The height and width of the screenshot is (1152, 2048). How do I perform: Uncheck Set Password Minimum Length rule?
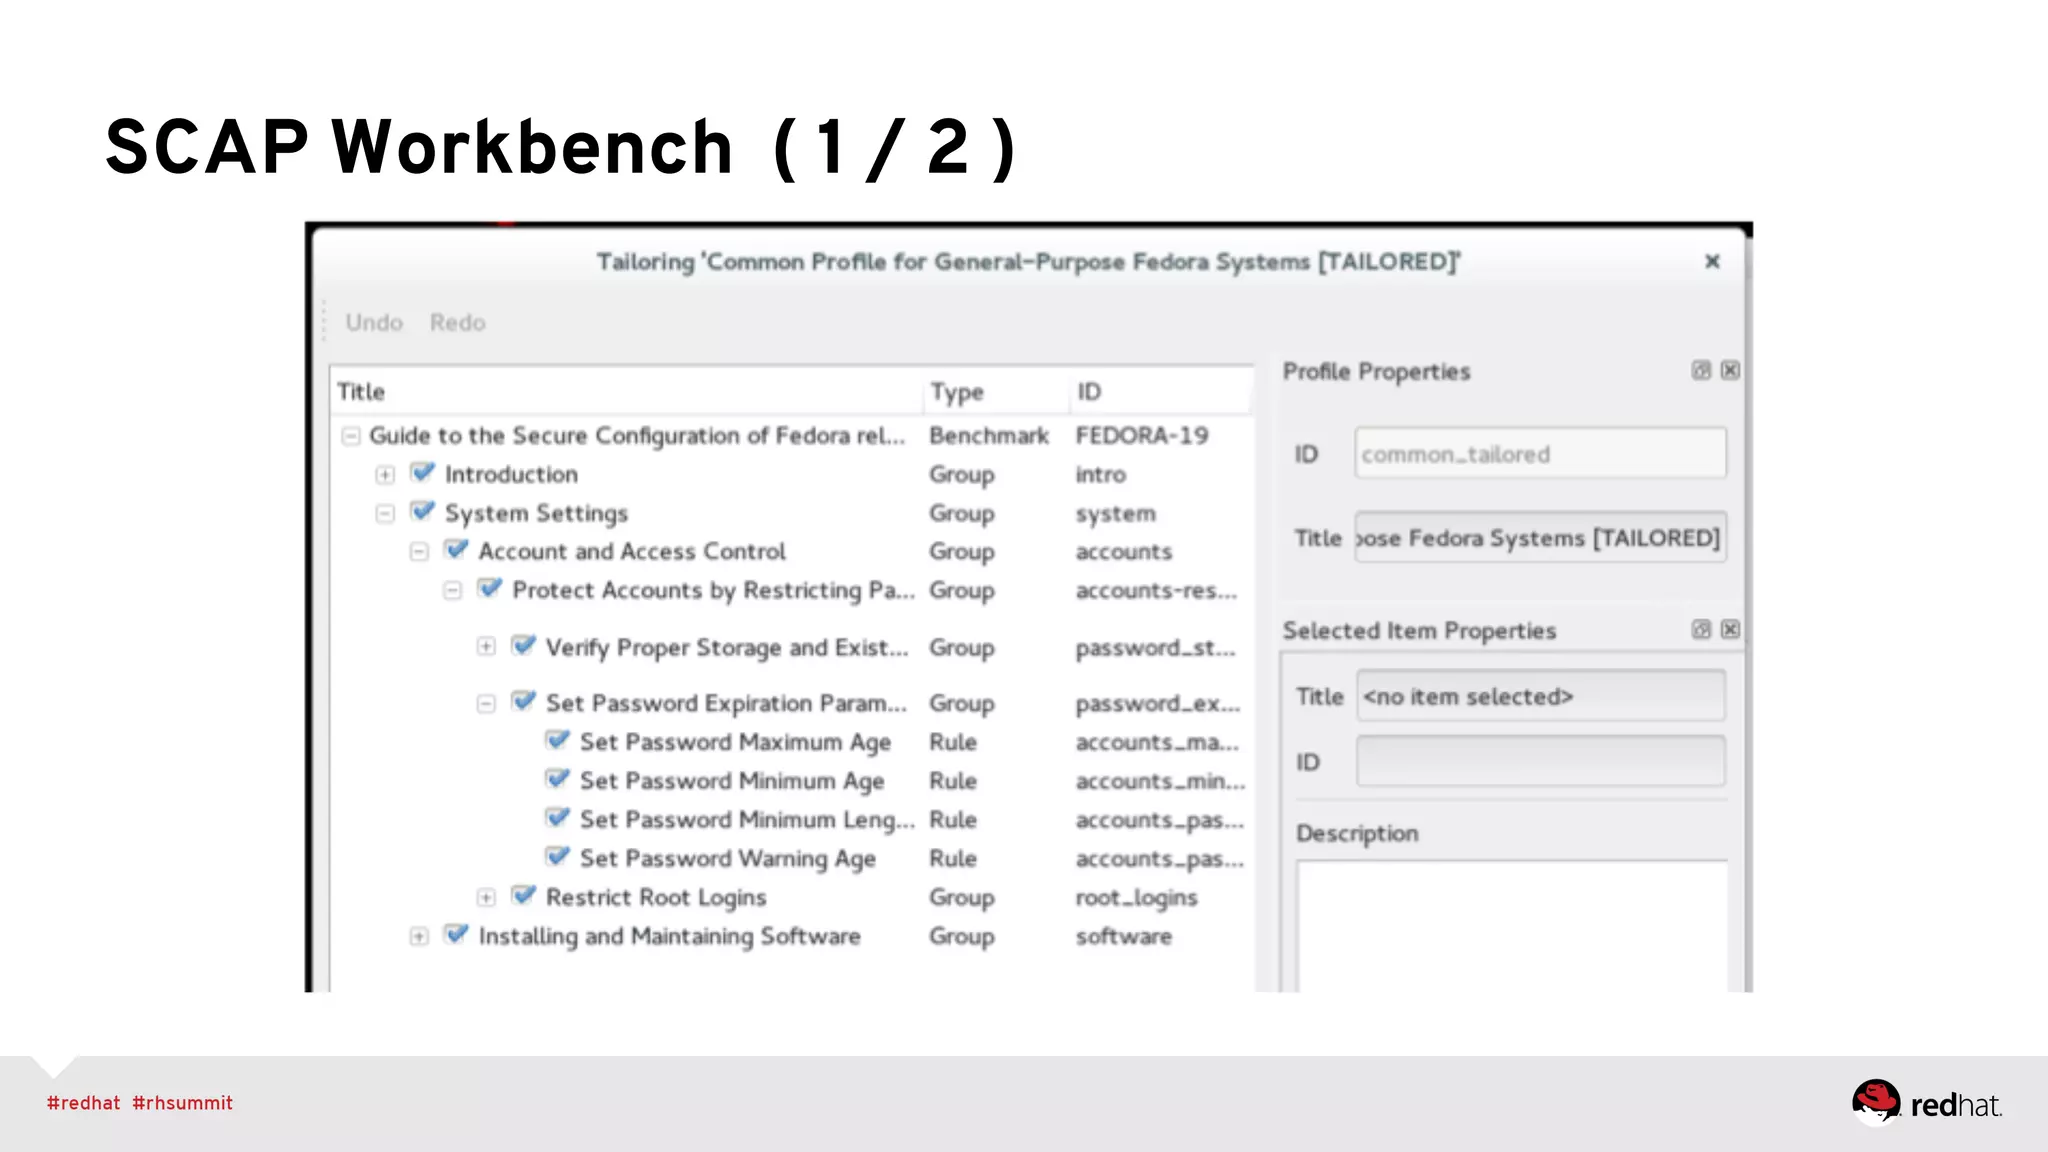pyautogui.click(x=558, y=818)
